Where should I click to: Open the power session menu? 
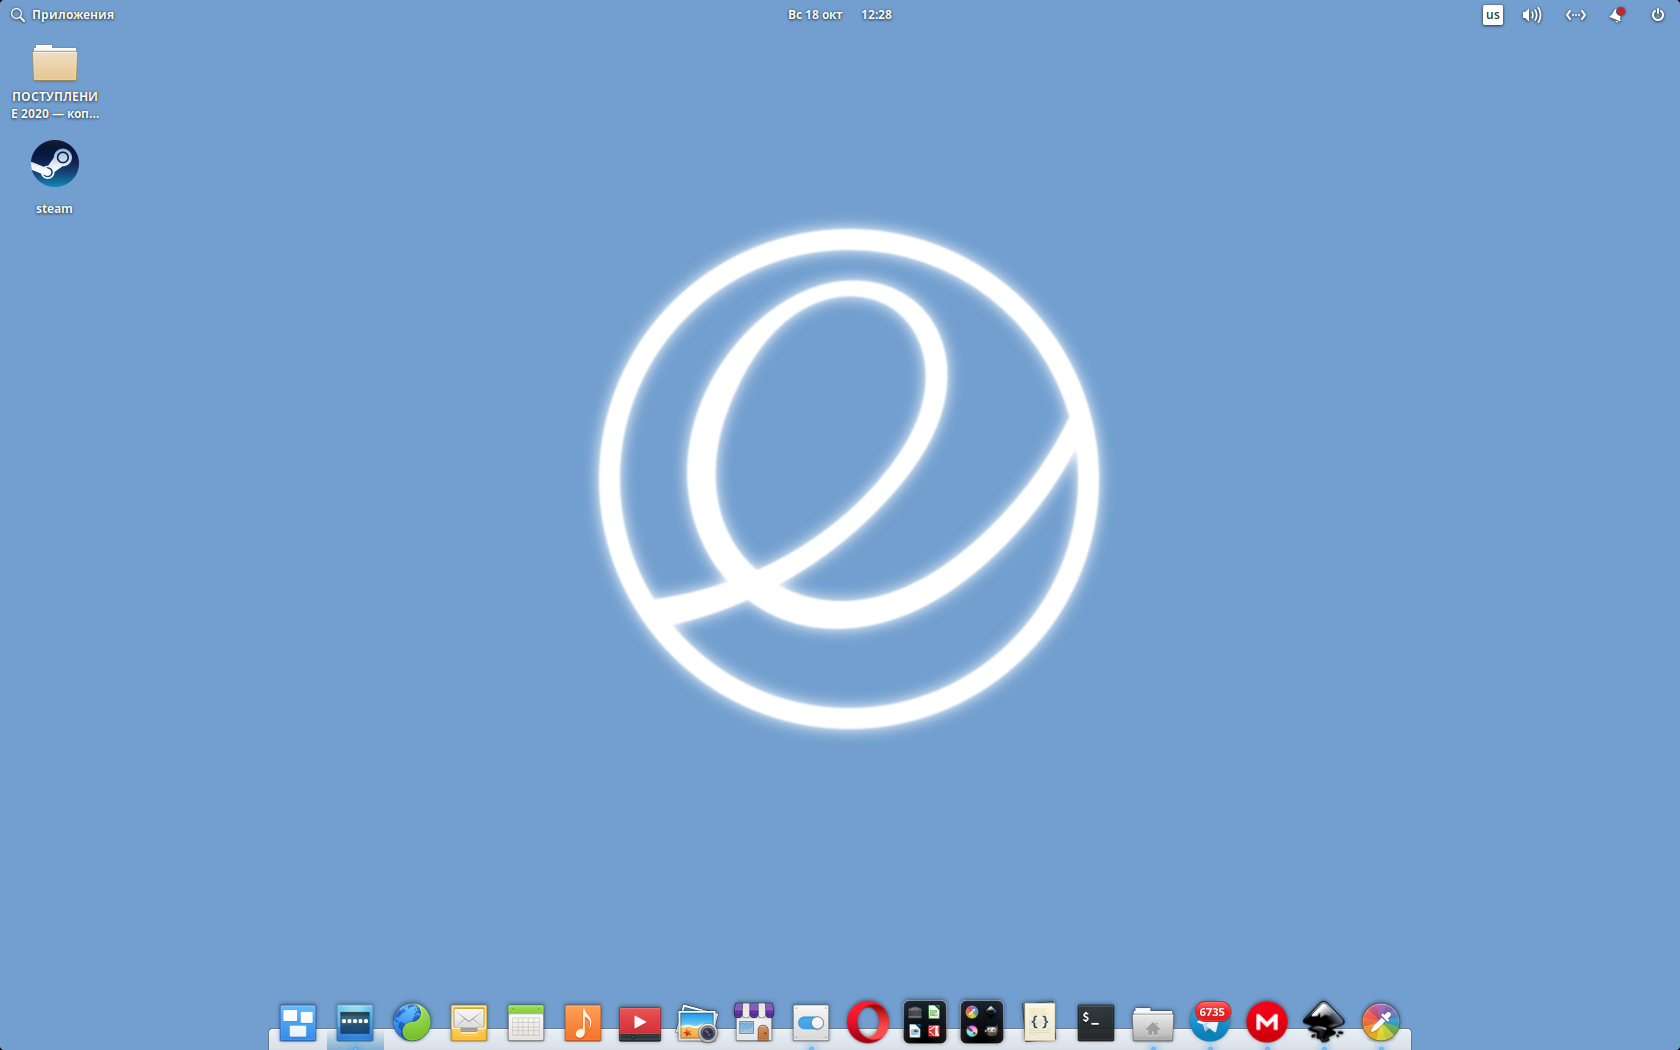(x=1657, y=15)
